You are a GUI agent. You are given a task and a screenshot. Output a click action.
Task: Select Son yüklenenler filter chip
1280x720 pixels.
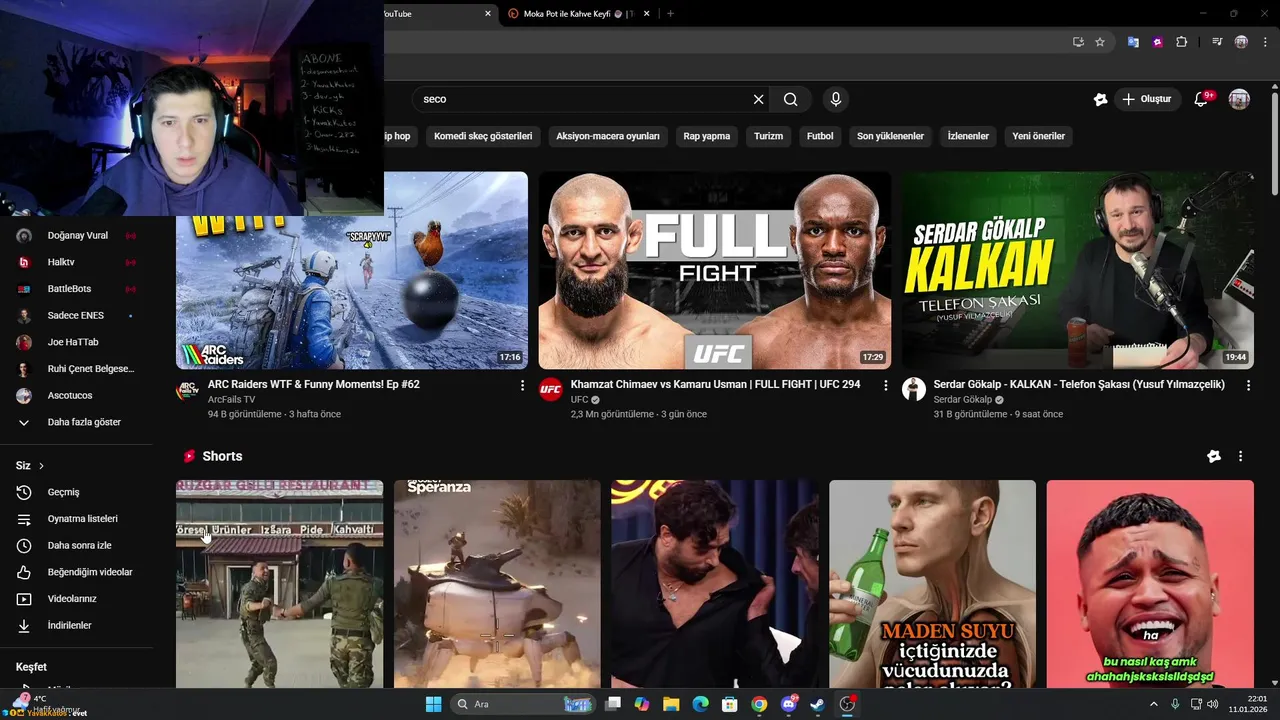pyautogui.click(x=890, y=136)
